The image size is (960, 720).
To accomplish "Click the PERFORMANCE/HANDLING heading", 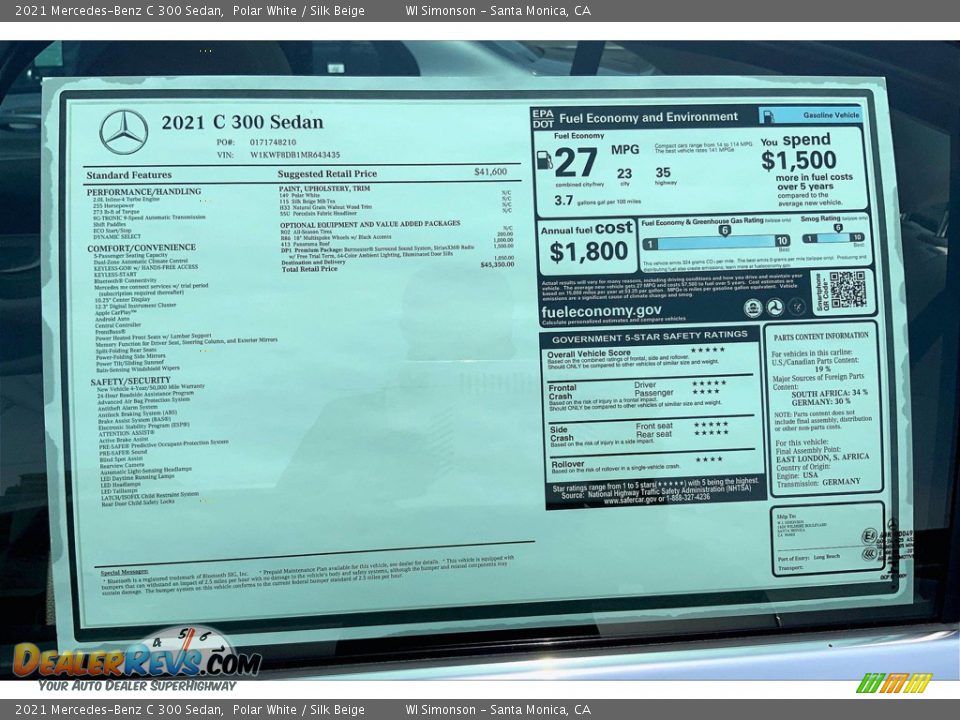I will (x=144, y=192).
